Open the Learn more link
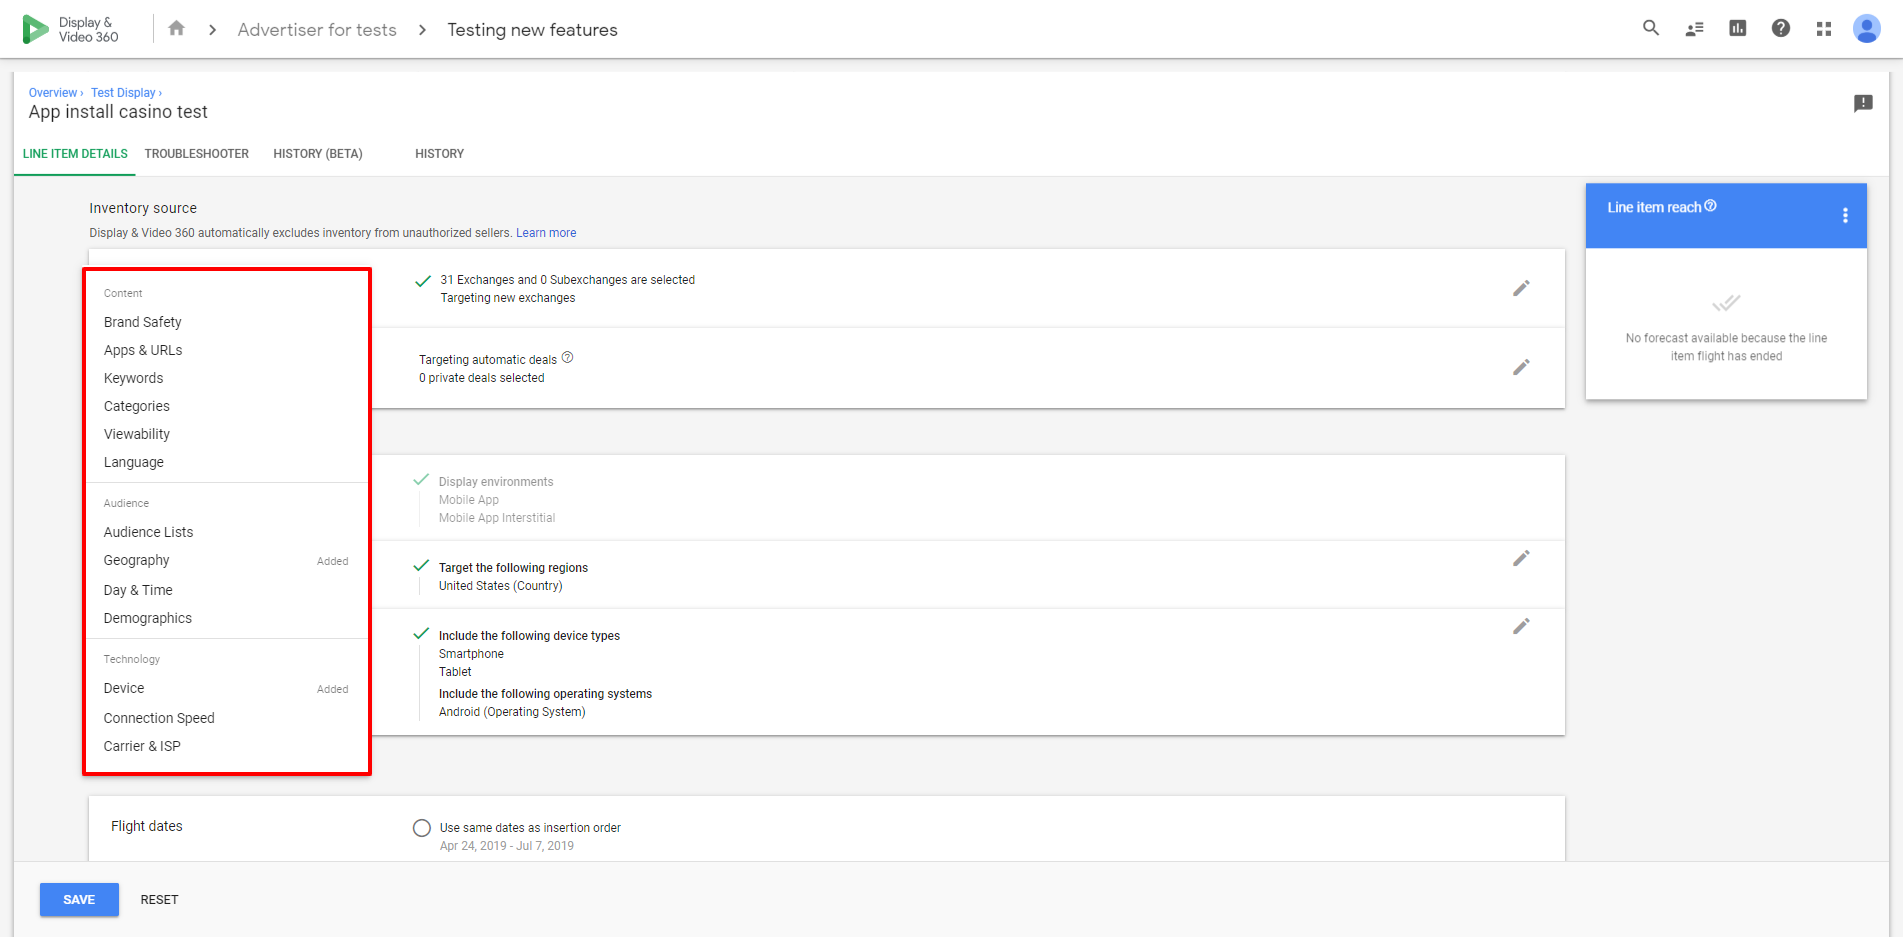 point(545,233)
